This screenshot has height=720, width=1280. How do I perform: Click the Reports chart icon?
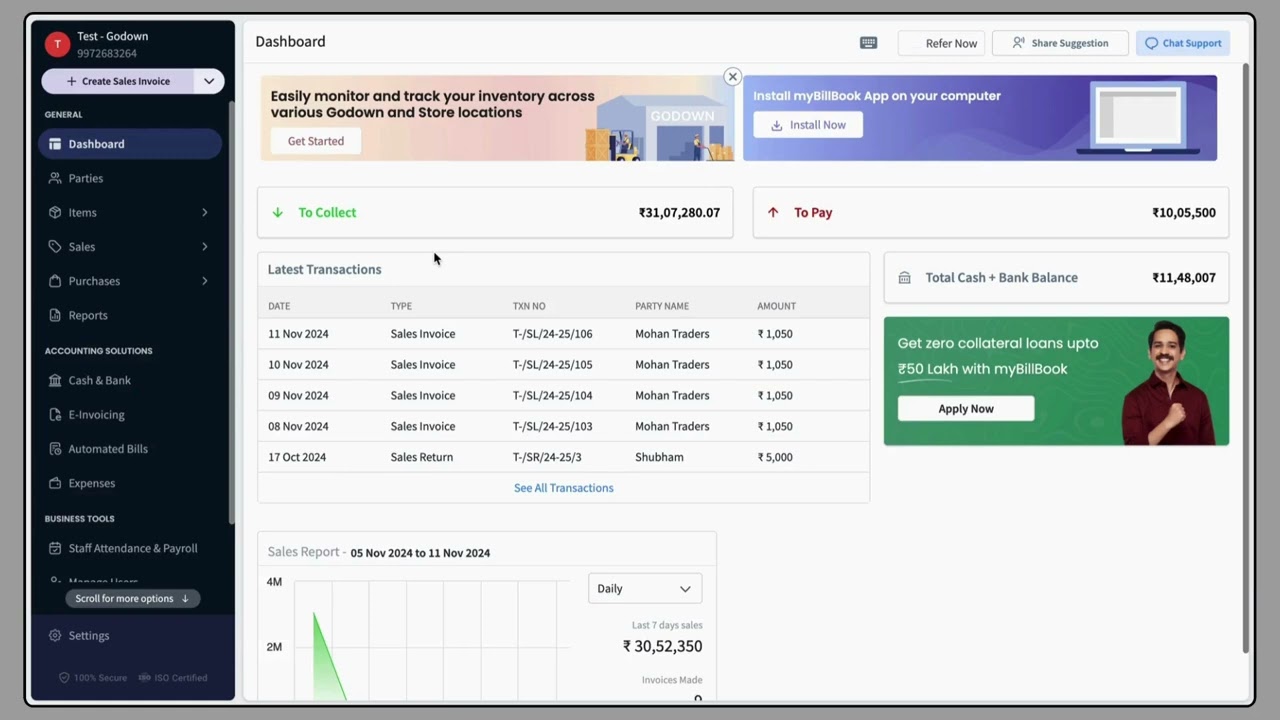click(x=55, y=315)
